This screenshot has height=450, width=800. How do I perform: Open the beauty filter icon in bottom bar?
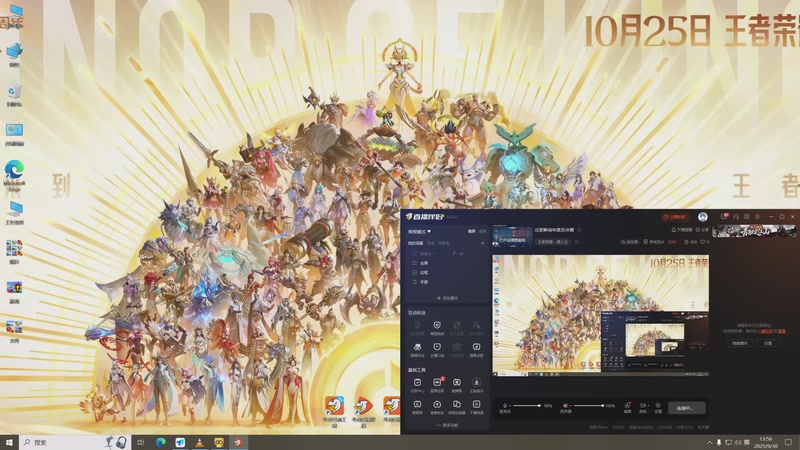coord(628,407)
